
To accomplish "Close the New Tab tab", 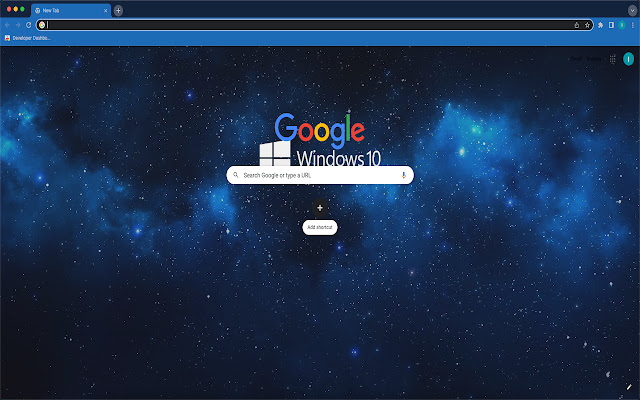I will coord(105,11).
